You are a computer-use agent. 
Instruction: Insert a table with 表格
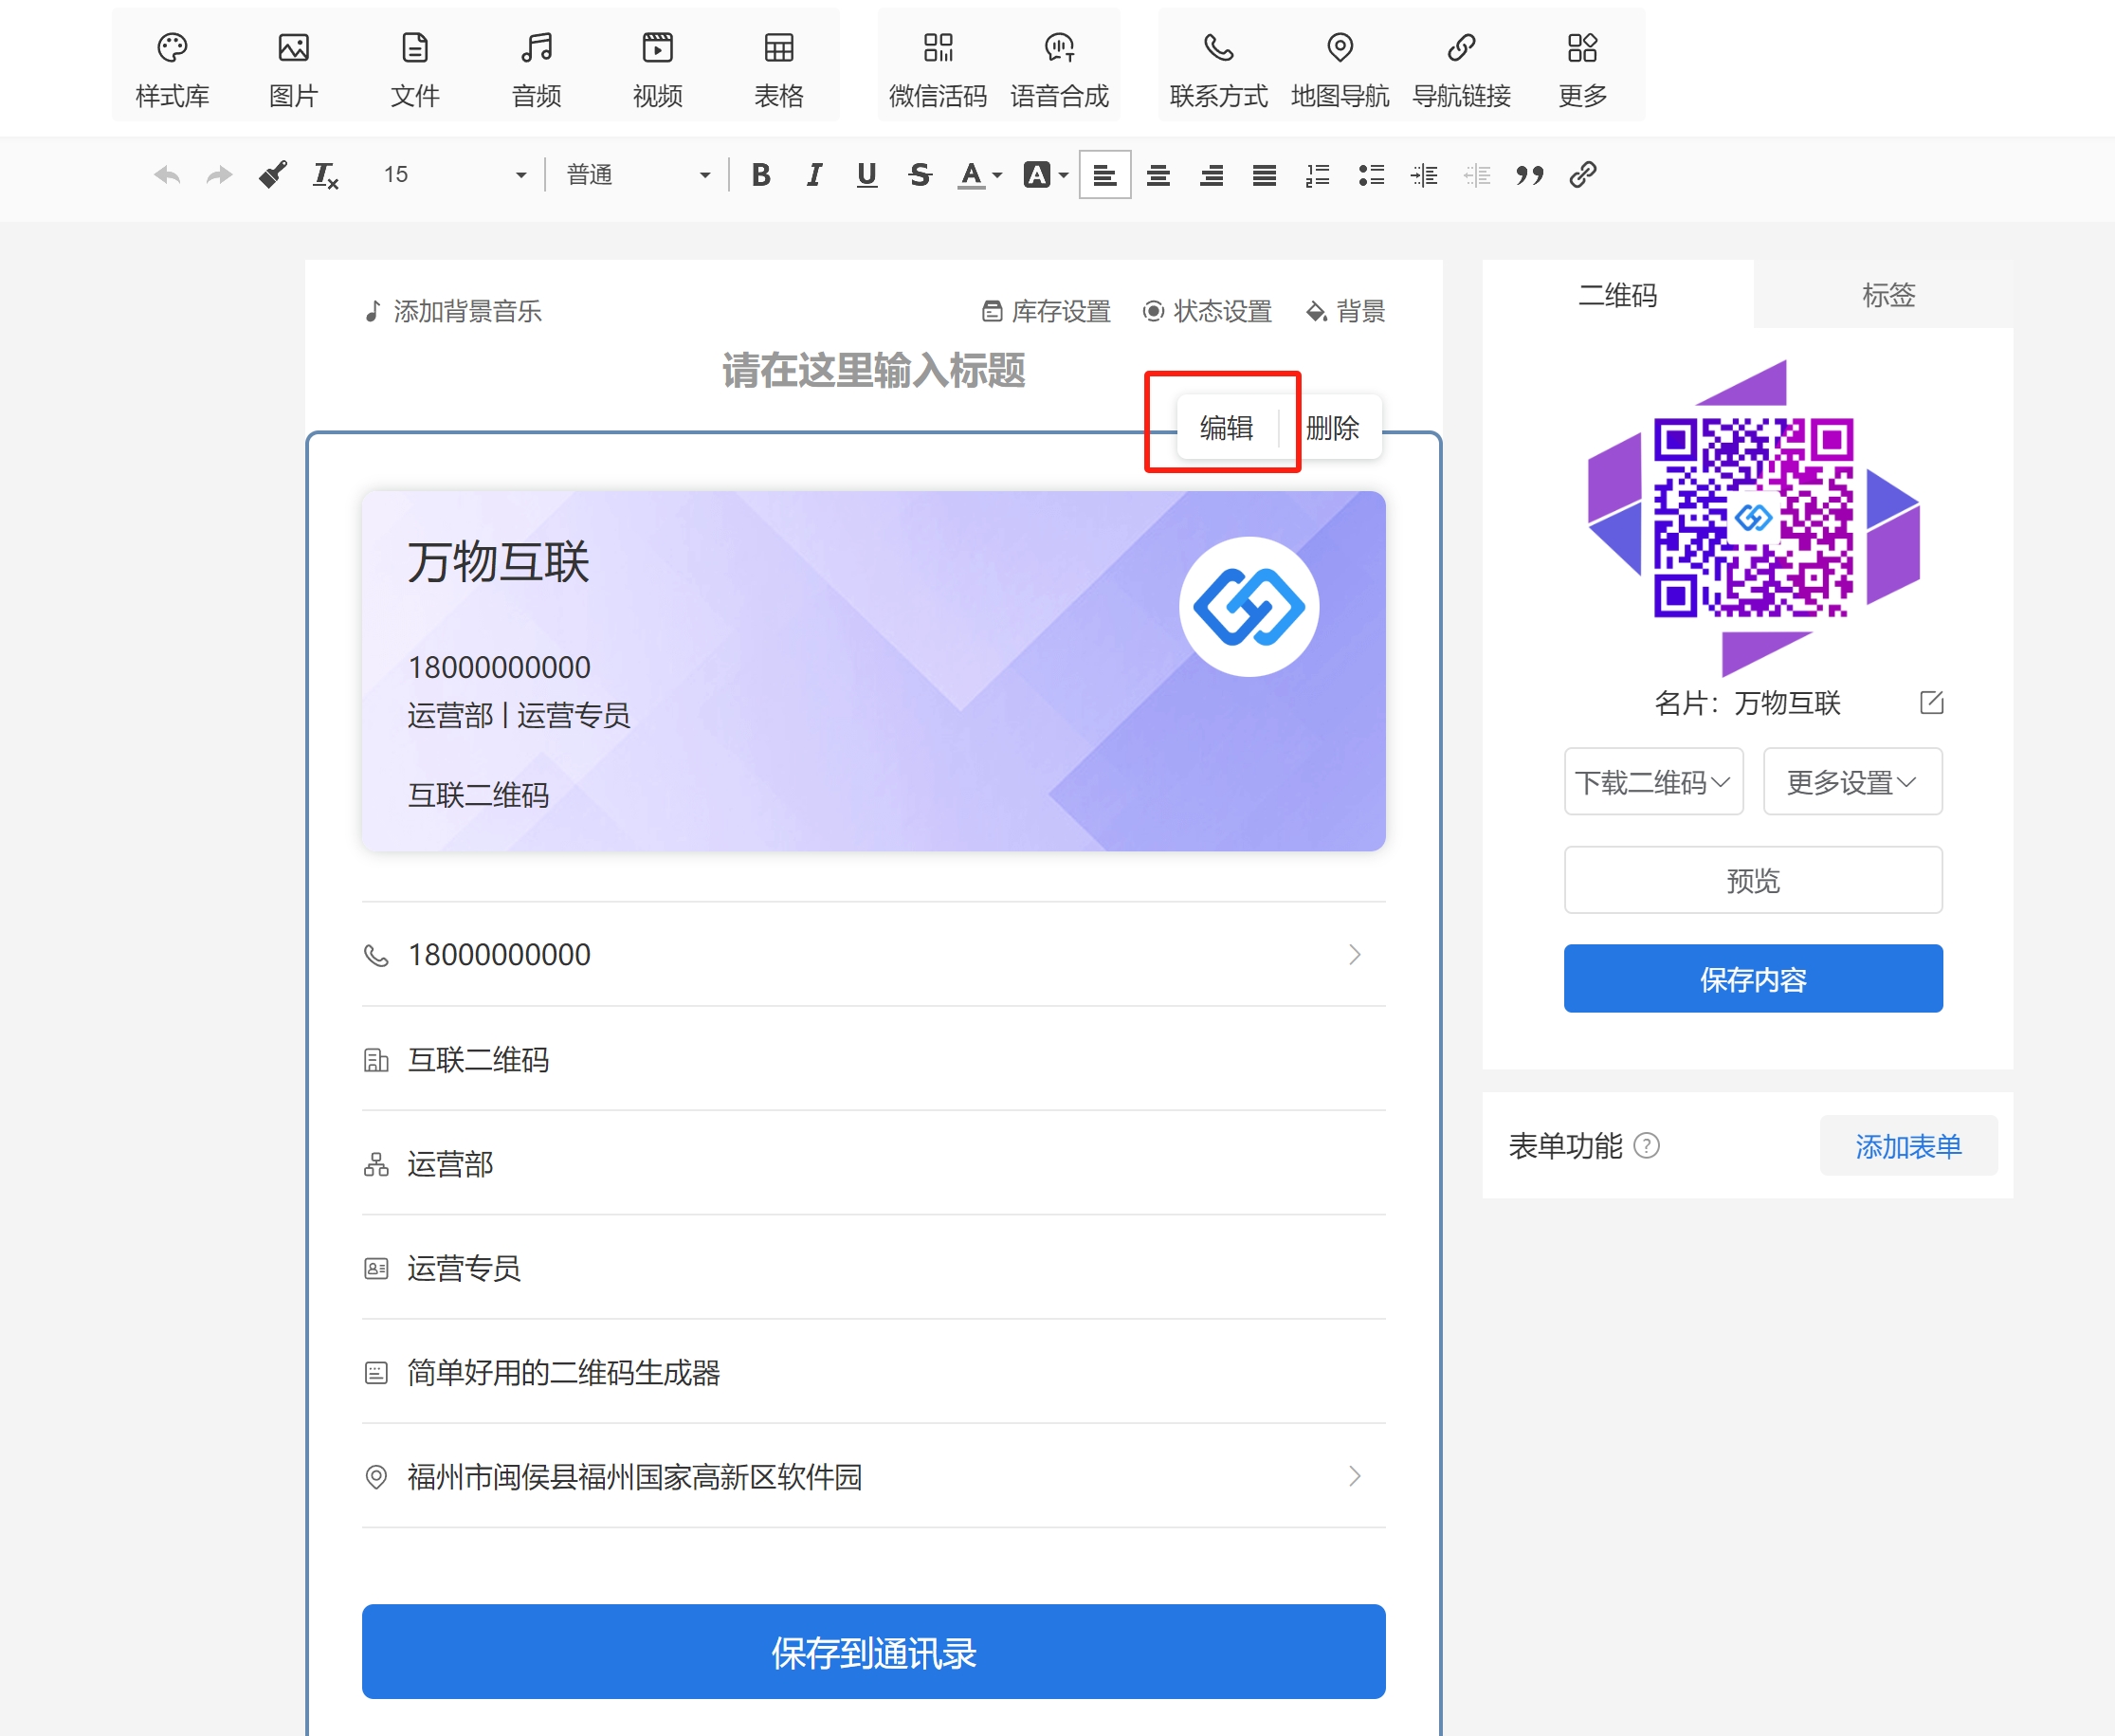point(778,68)
